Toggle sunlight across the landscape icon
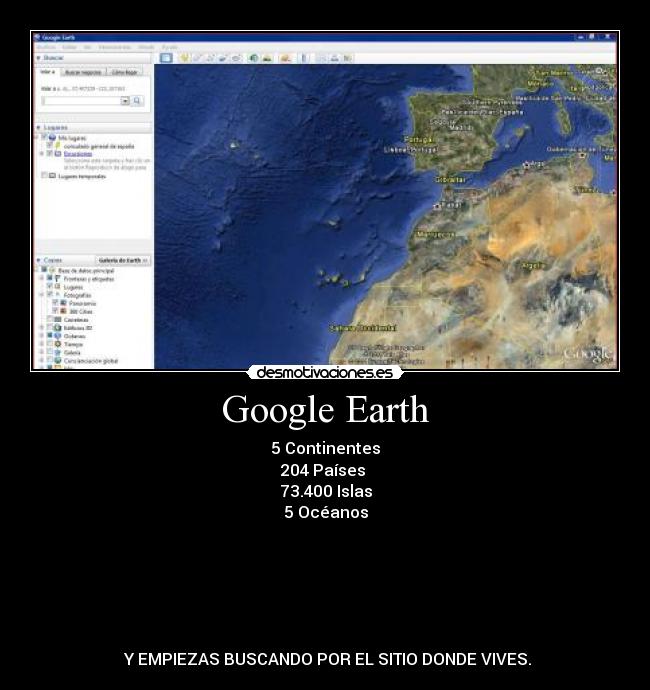The image size is (650, 690). (267, 58)
